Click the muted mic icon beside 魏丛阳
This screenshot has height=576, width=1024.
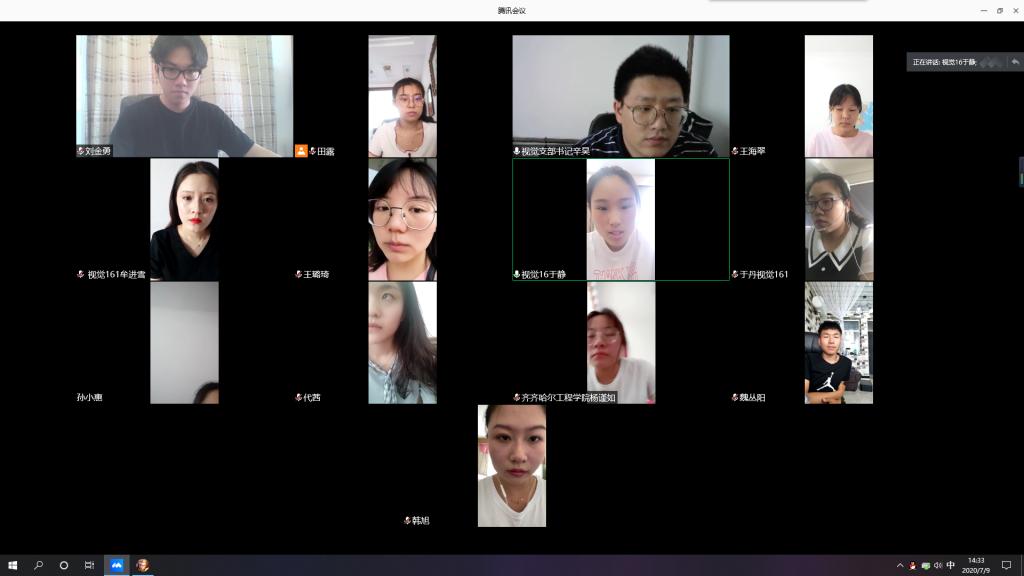point(735,398)
